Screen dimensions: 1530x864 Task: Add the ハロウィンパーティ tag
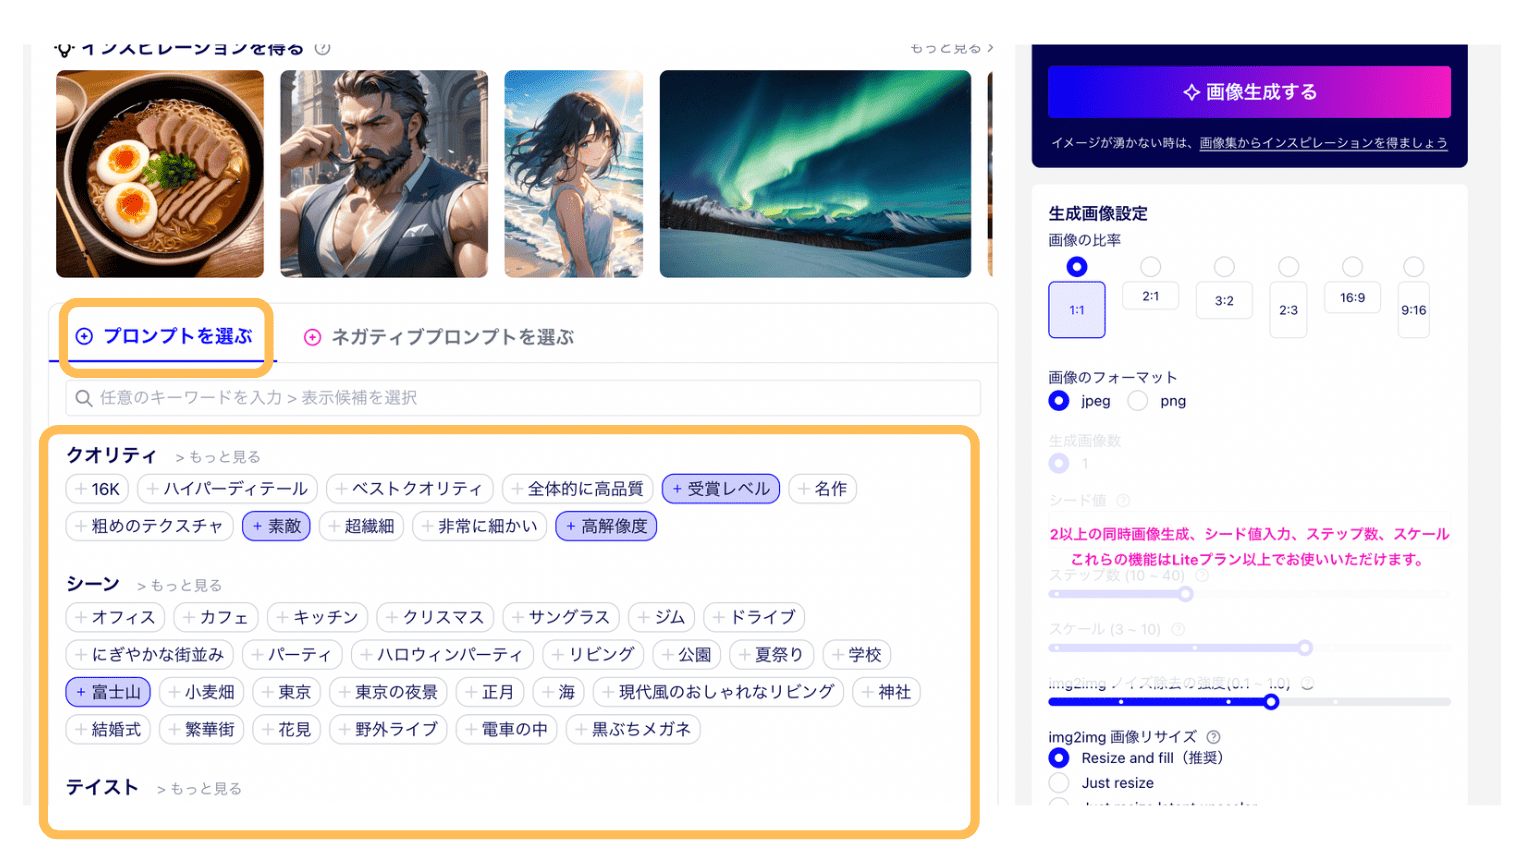point(442,655)
